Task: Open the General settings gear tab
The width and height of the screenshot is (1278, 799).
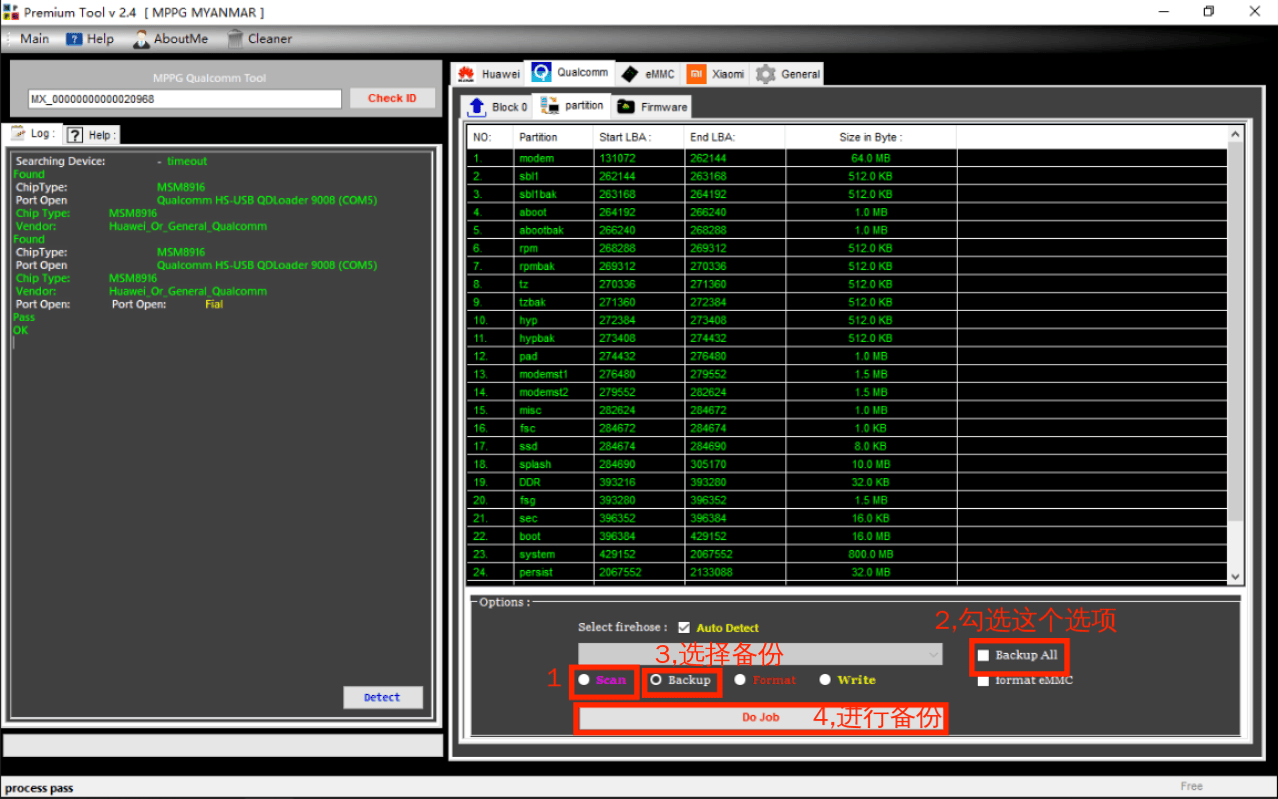Action: (x=788, y=74)
